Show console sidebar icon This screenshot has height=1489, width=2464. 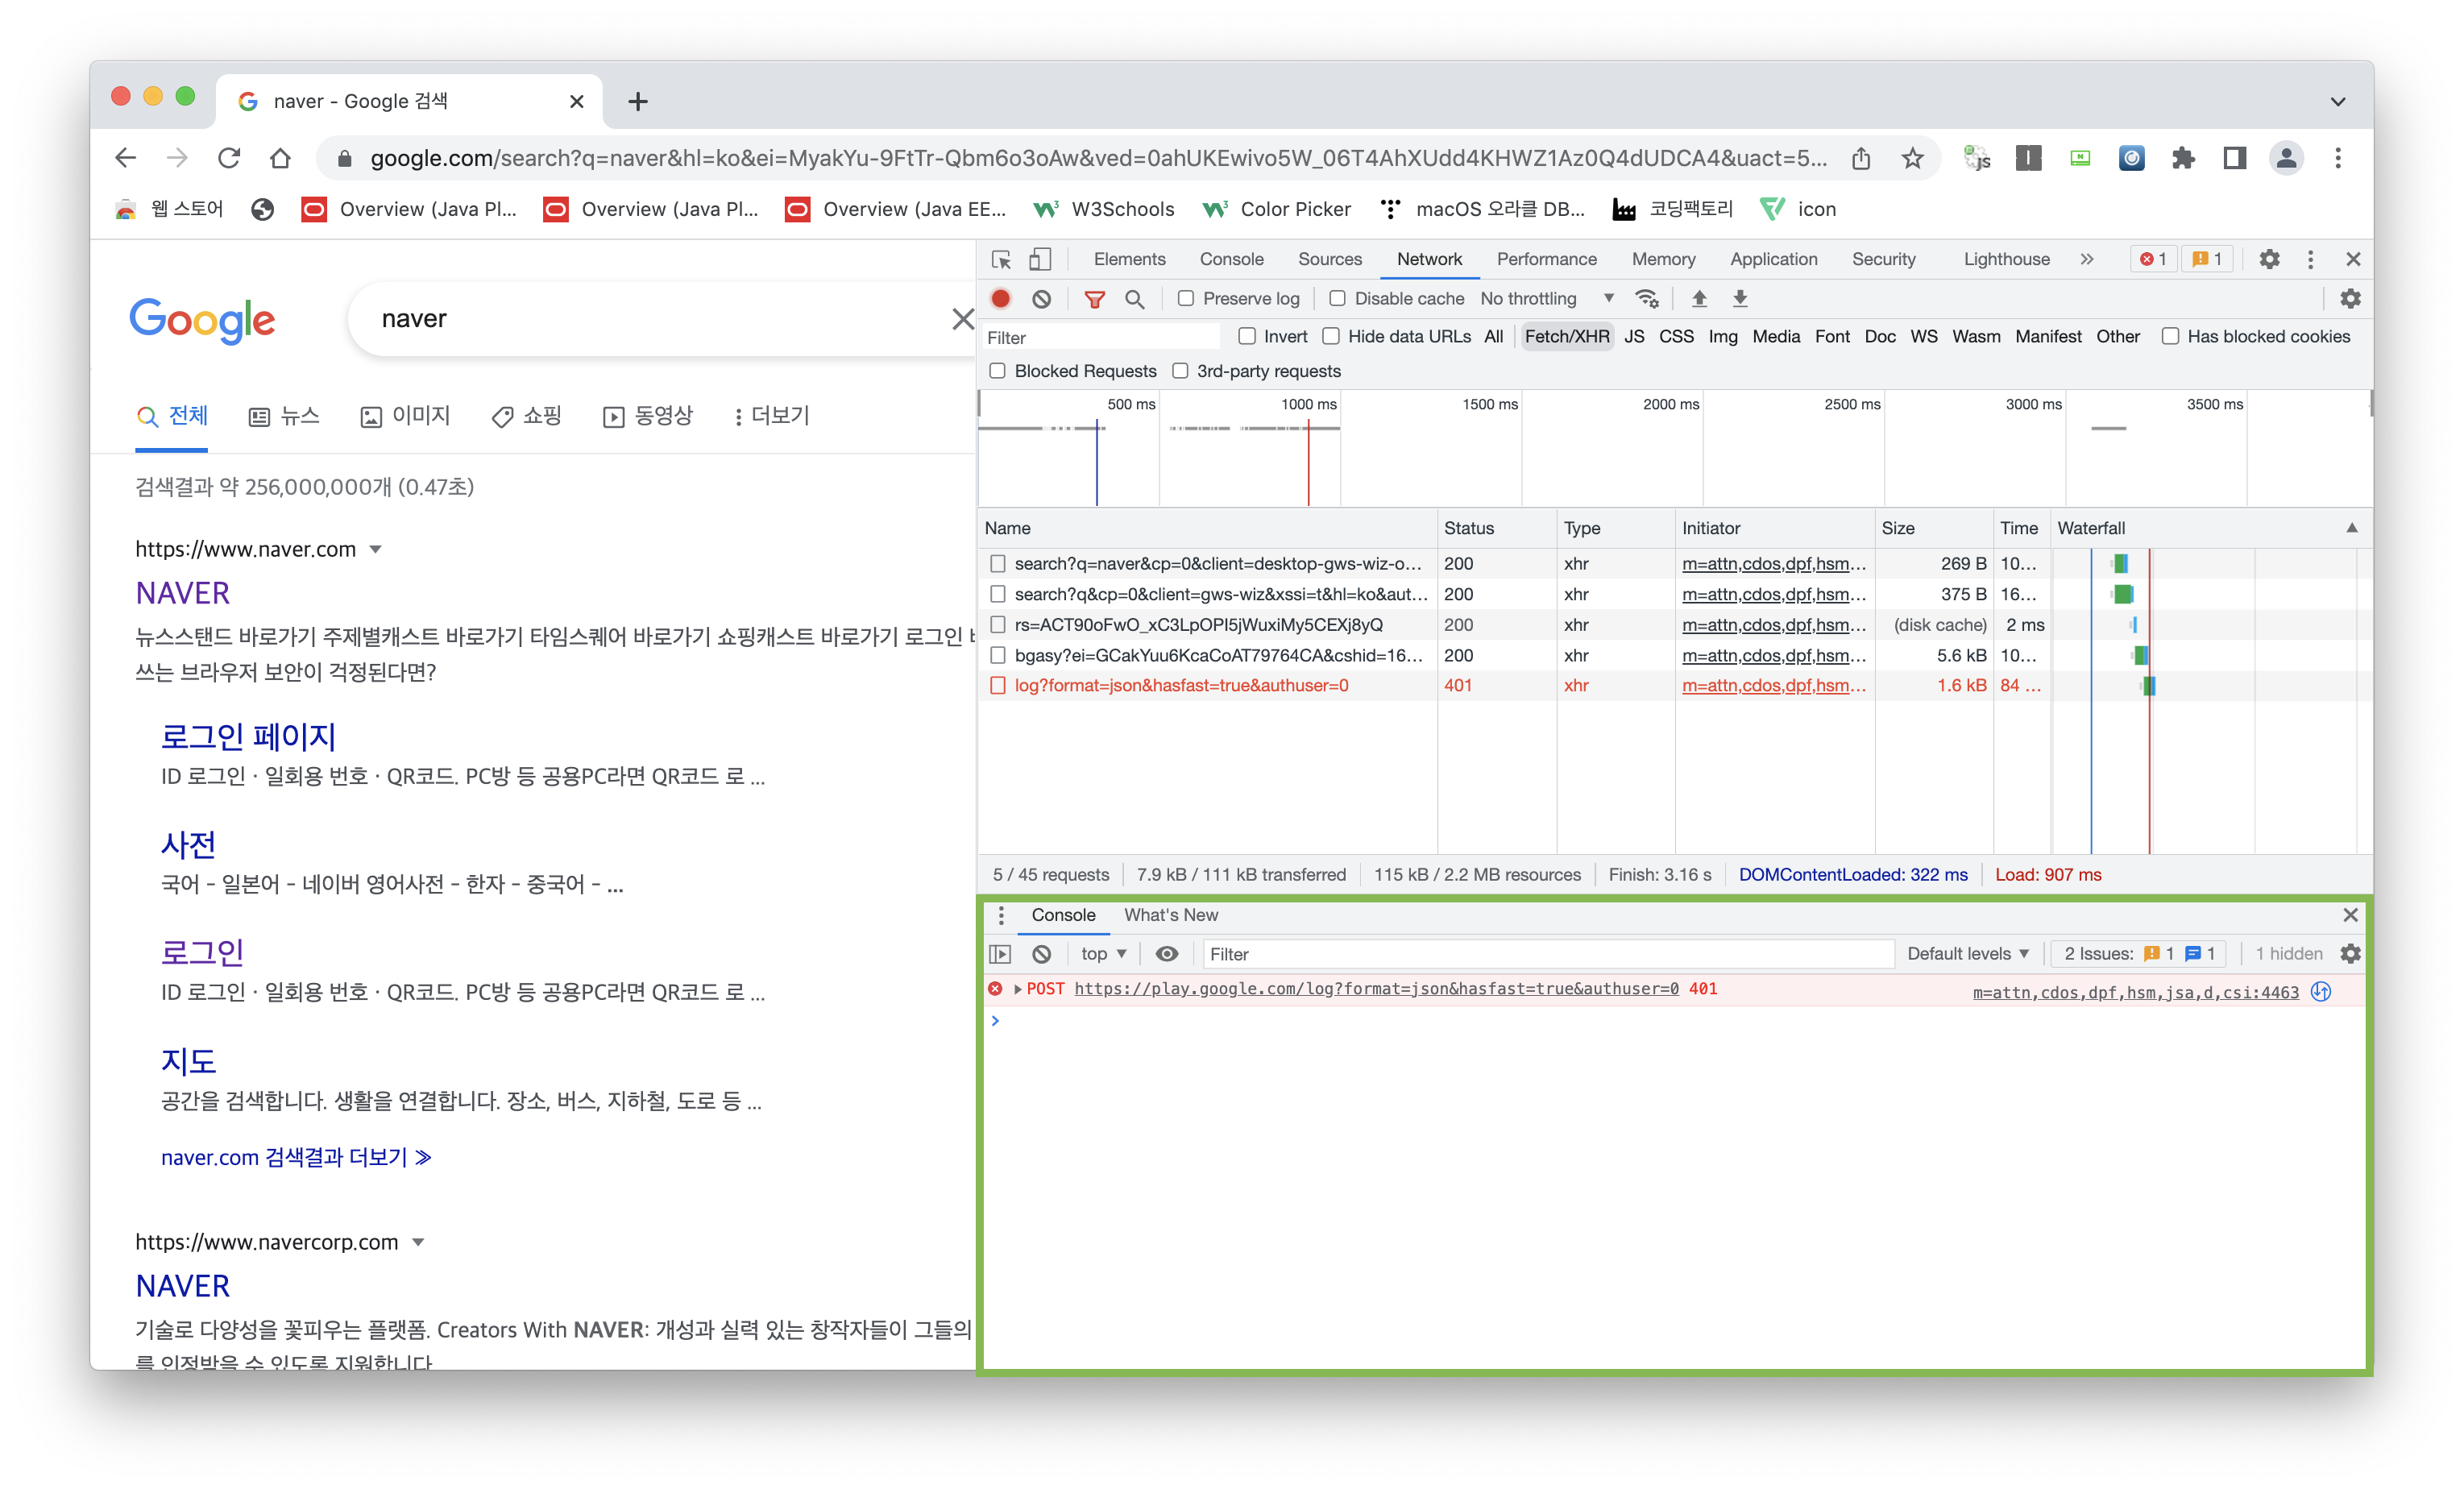(x=1000, y=953)
